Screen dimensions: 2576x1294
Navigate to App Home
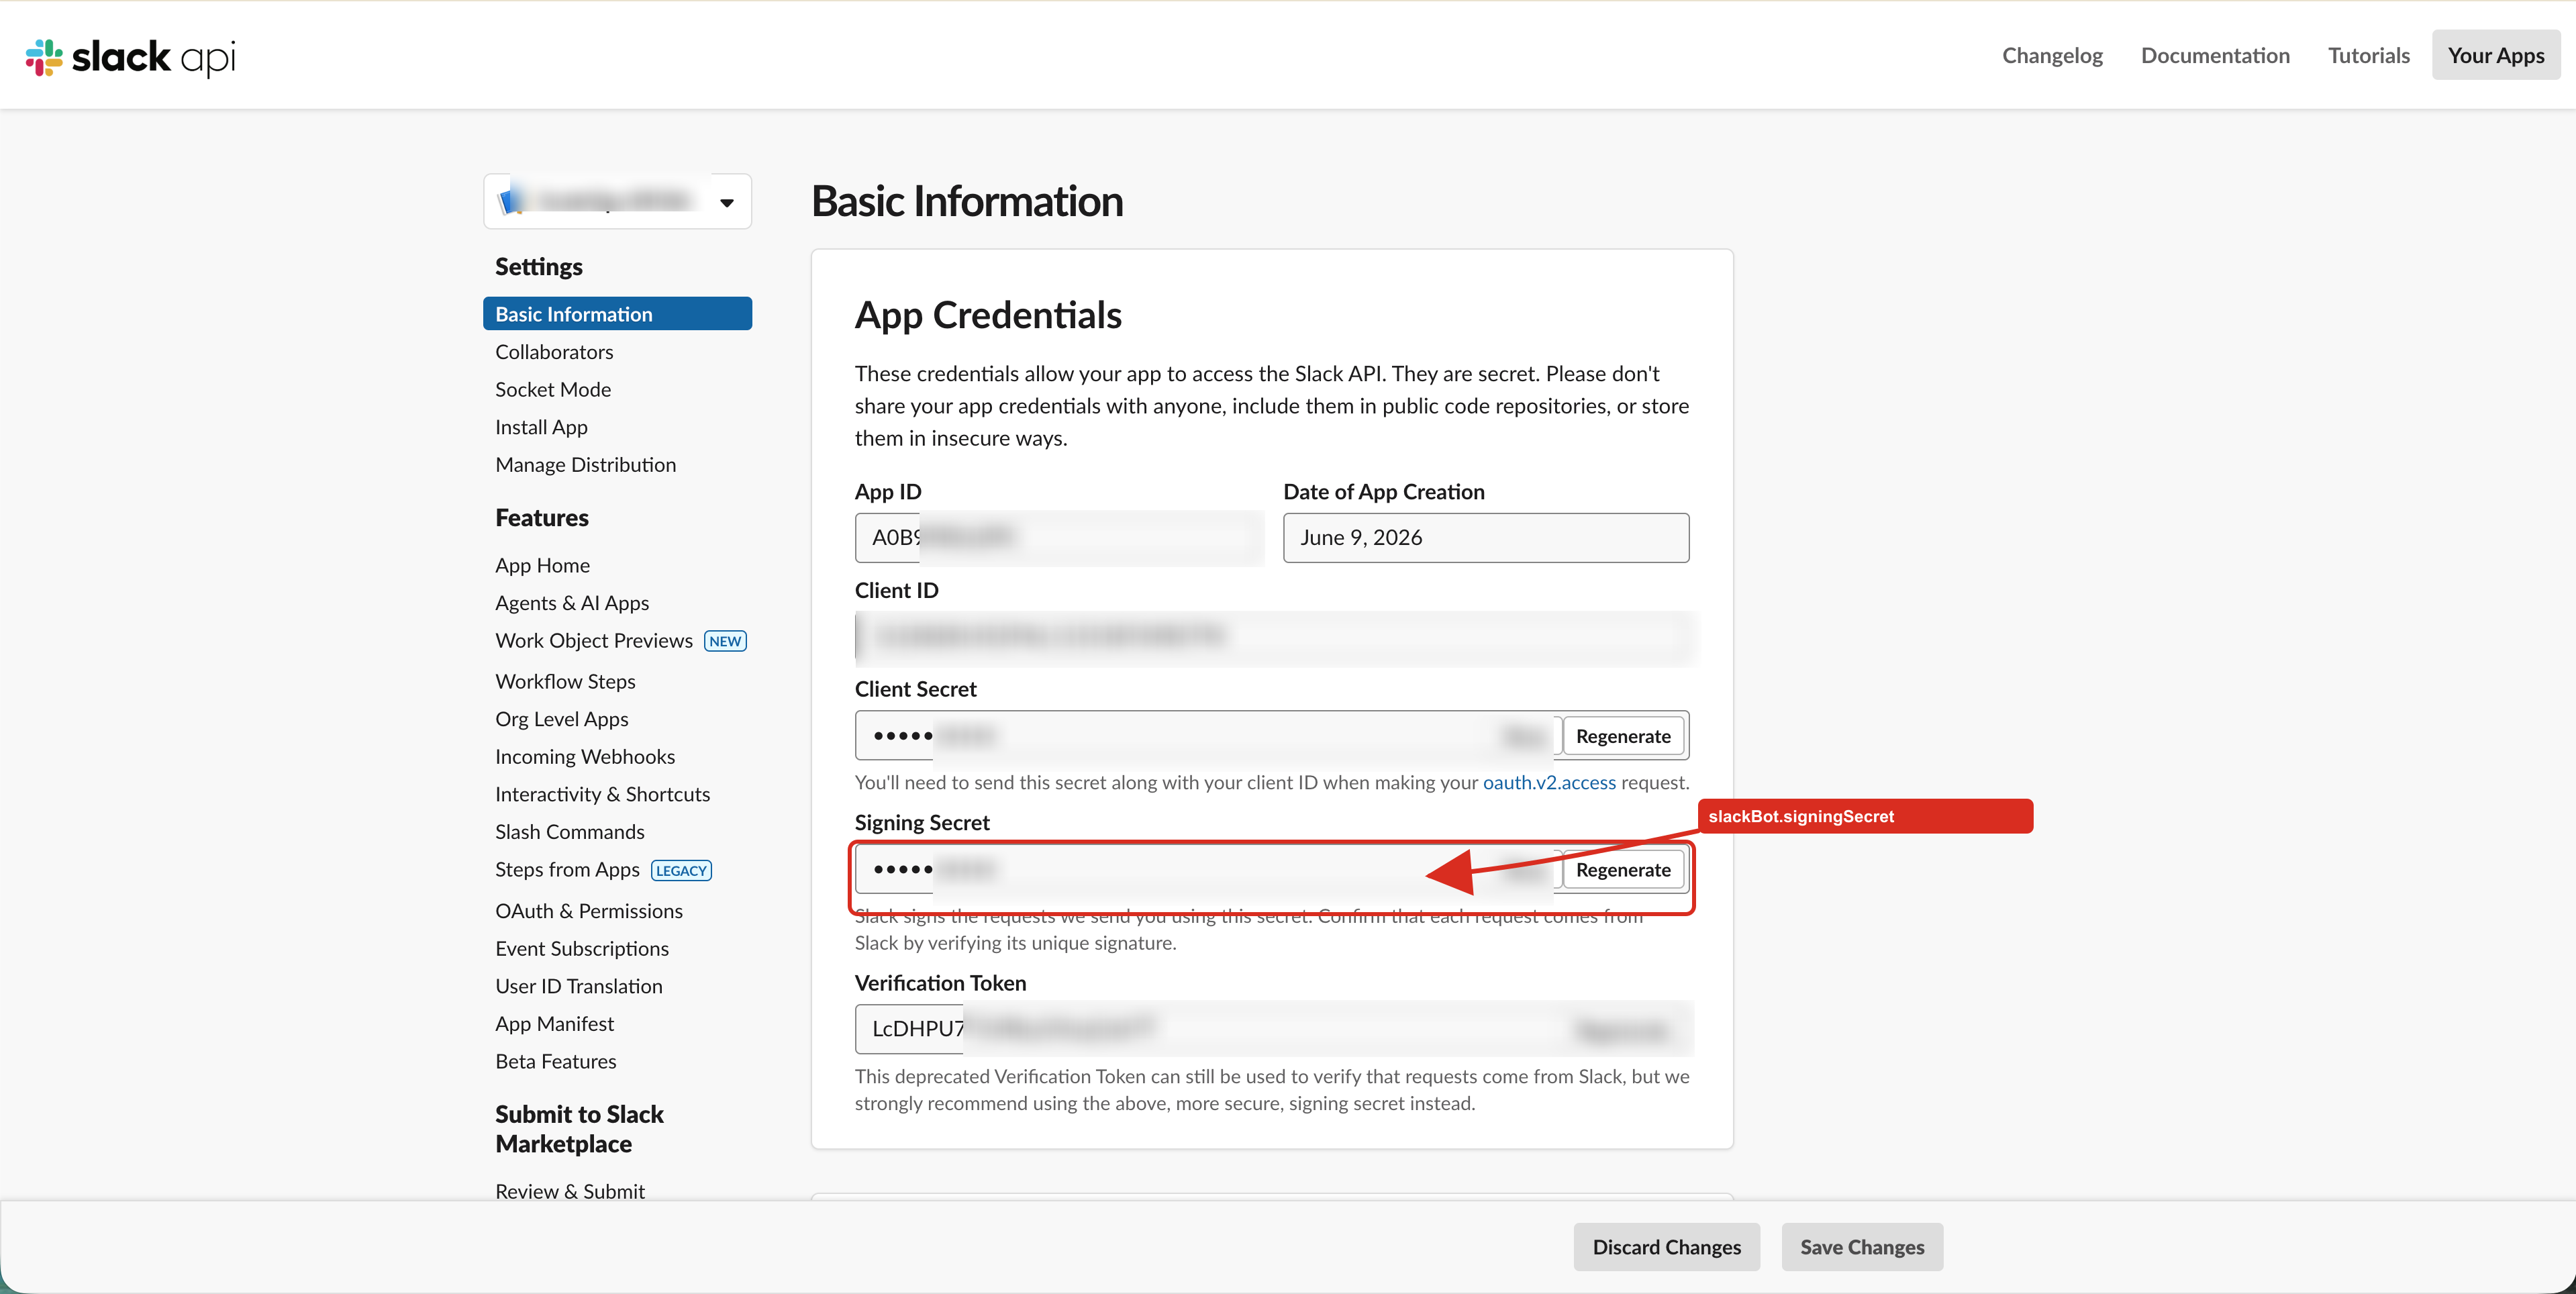coord(542,565)
